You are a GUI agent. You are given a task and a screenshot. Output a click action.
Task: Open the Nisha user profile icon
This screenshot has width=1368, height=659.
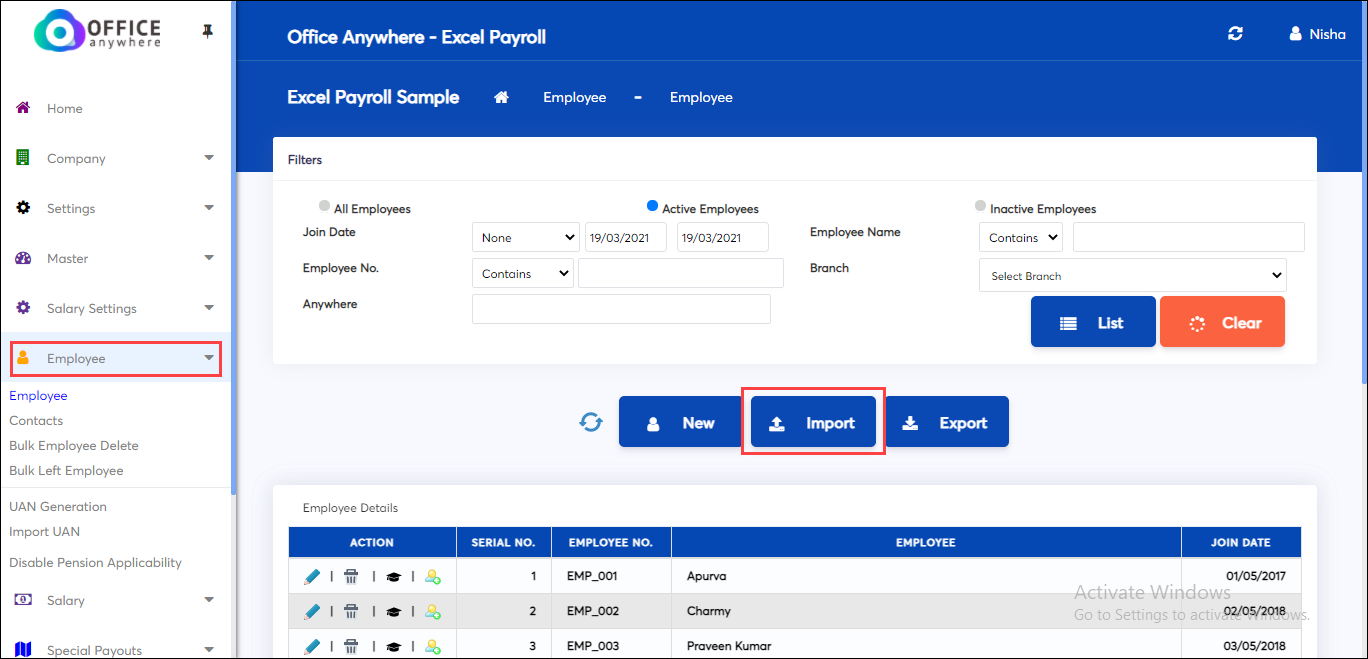click(x=1296, y=34)
